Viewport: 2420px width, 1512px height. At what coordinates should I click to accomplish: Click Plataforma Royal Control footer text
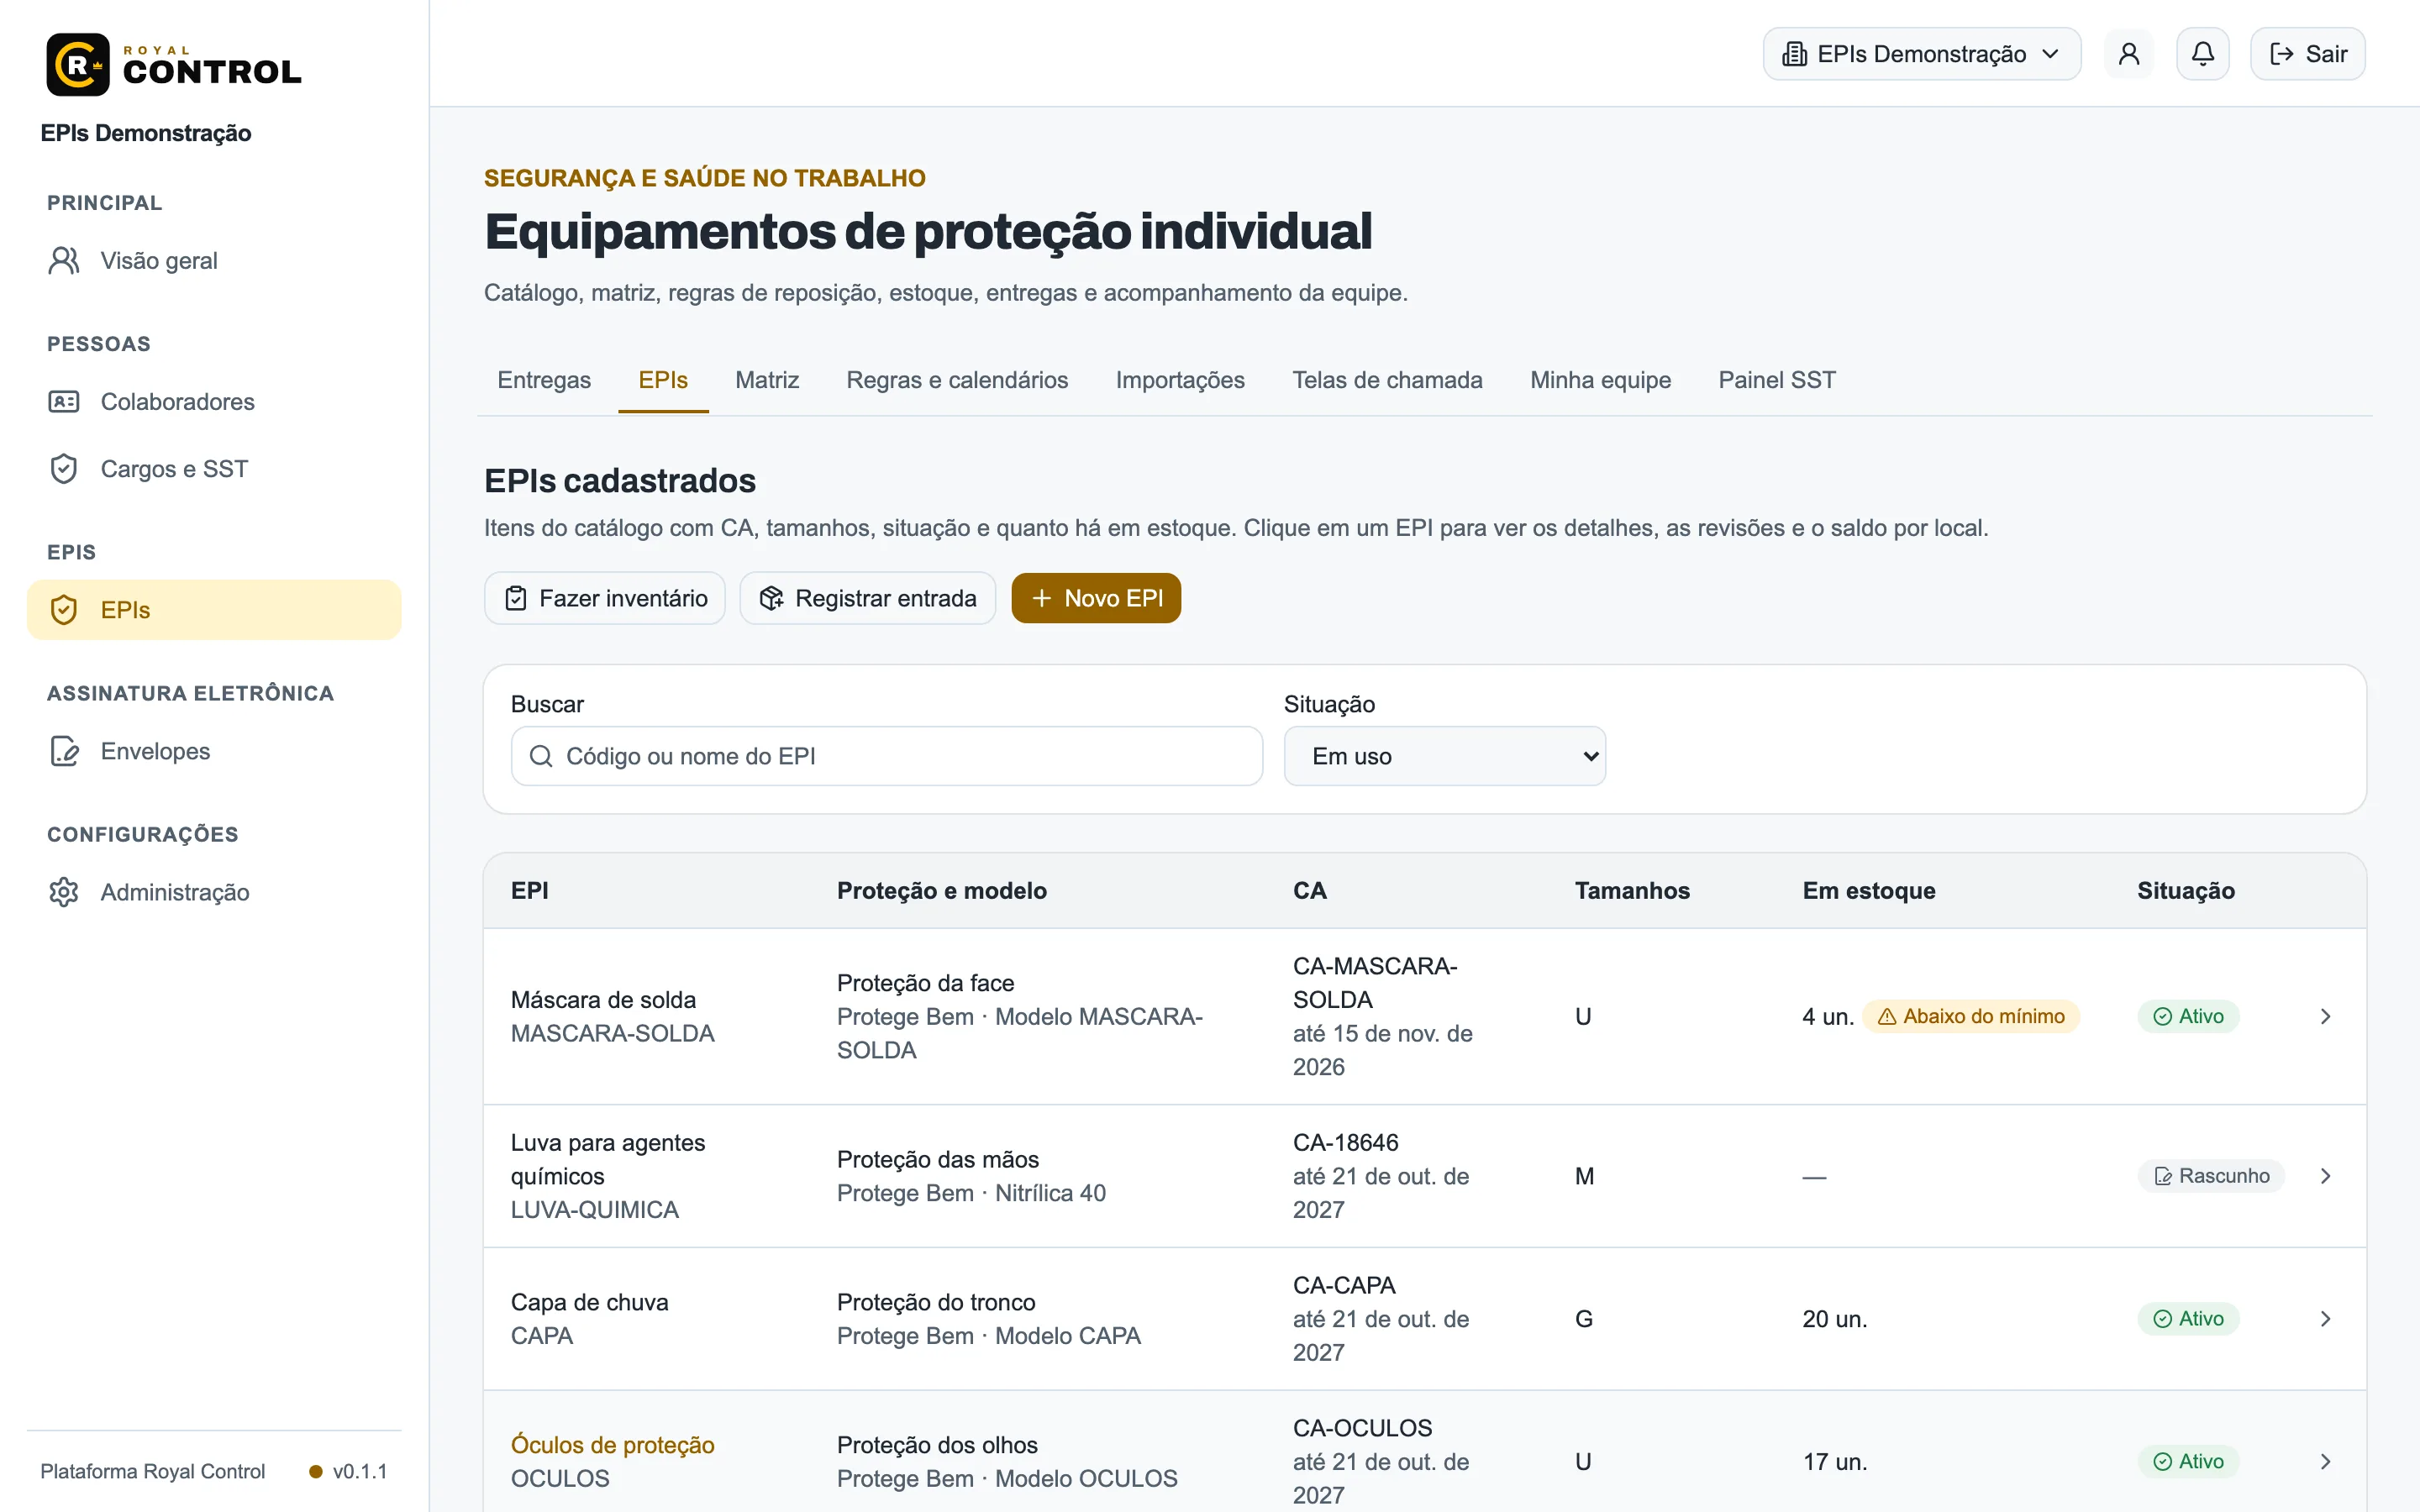coord(152,1471)
